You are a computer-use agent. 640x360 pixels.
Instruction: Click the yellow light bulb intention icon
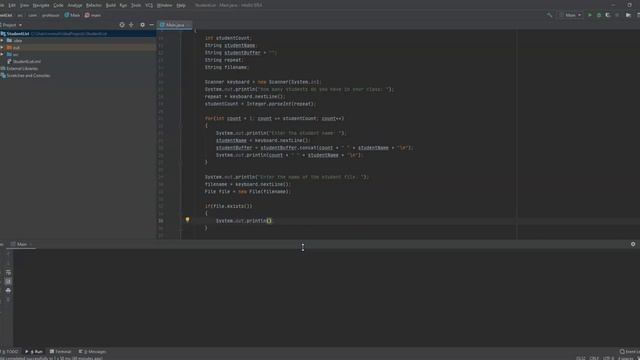pyautogui.click(x=187, y=220)
